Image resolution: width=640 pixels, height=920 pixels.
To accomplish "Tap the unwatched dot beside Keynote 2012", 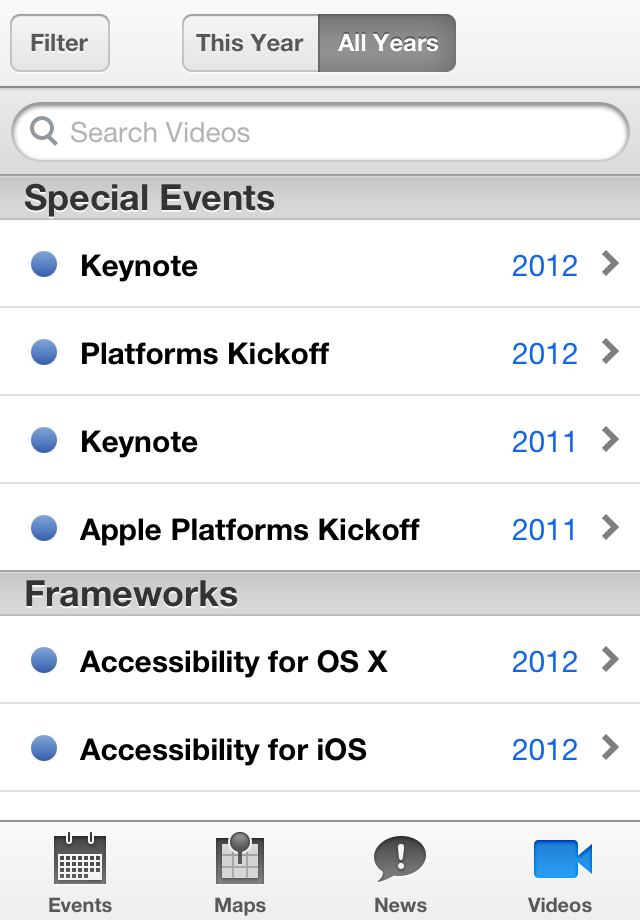I will 44,264.
